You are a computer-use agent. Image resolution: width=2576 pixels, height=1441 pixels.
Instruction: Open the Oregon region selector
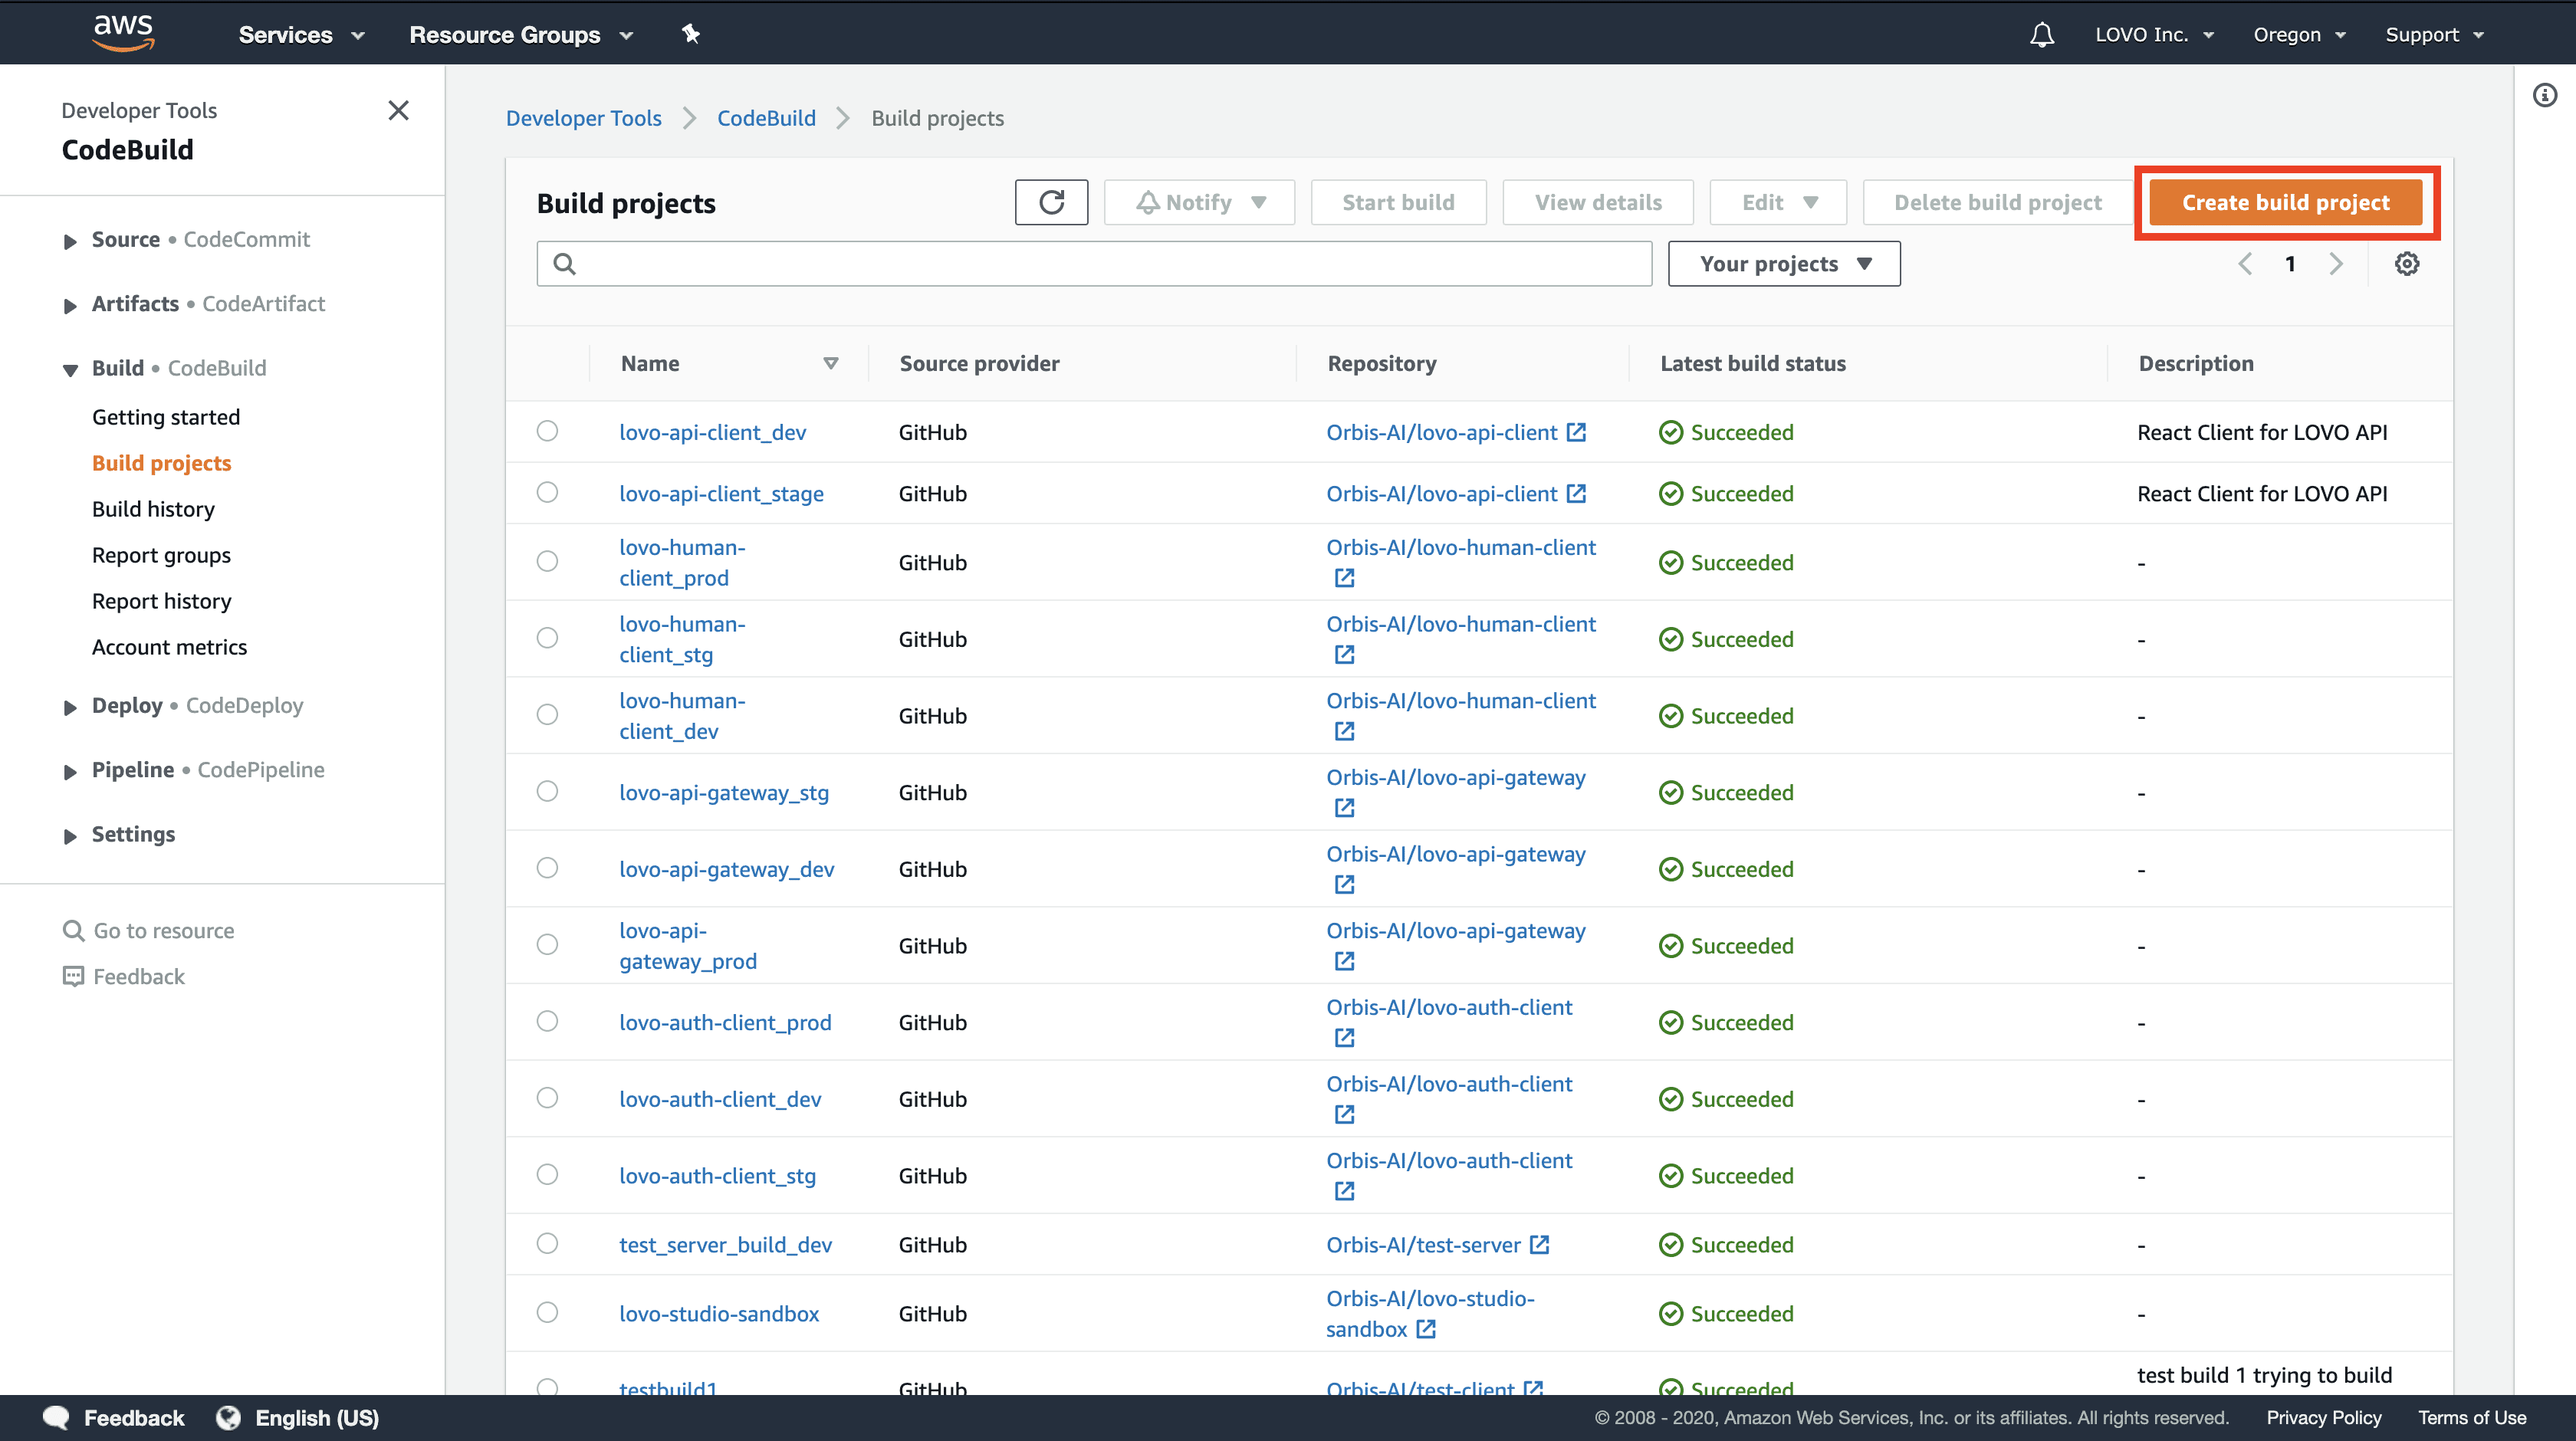coord(2299,35)
